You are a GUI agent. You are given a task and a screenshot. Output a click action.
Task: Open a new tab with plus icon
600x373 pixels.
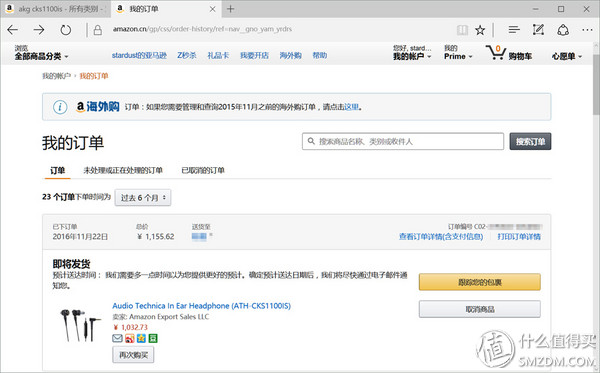[x=230, y=8]
